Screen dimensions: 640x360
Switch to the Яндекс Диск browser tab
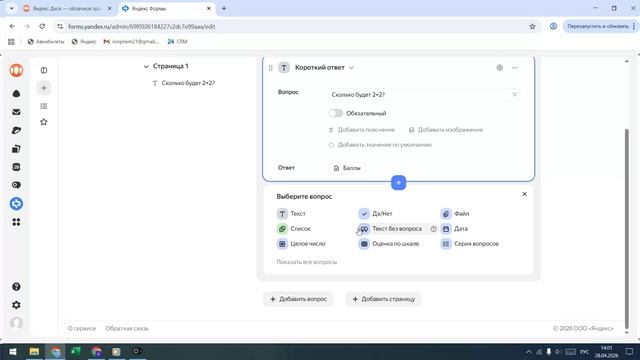tap(67, 8)
